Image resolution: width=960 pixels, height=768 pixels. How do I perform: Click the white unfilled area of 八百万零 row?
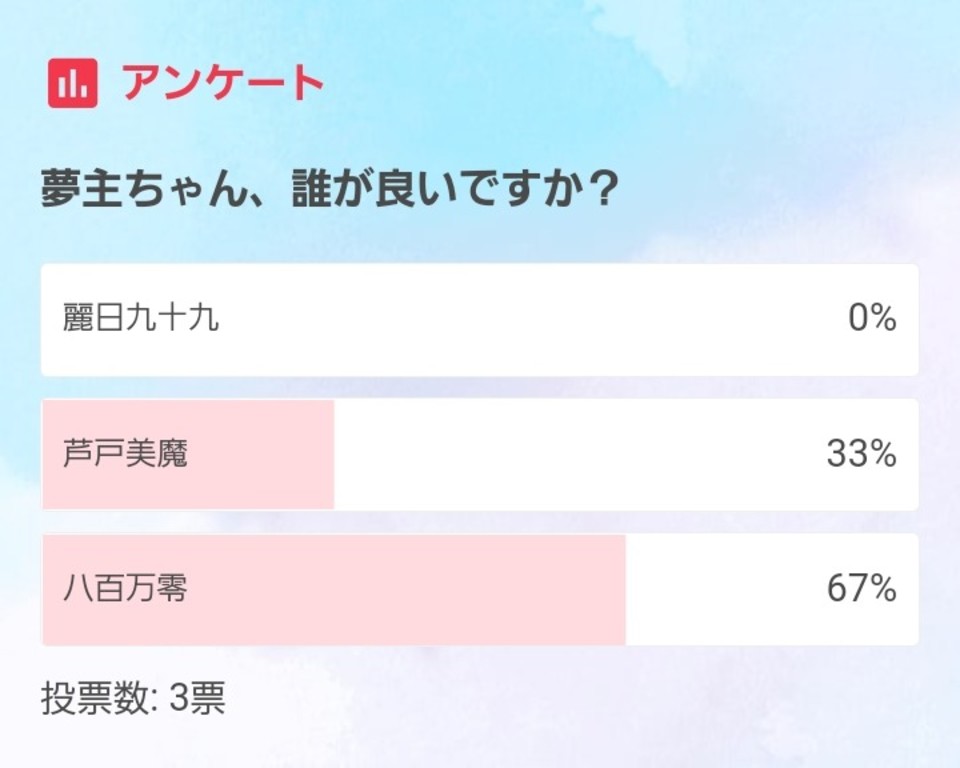(722, 589)
